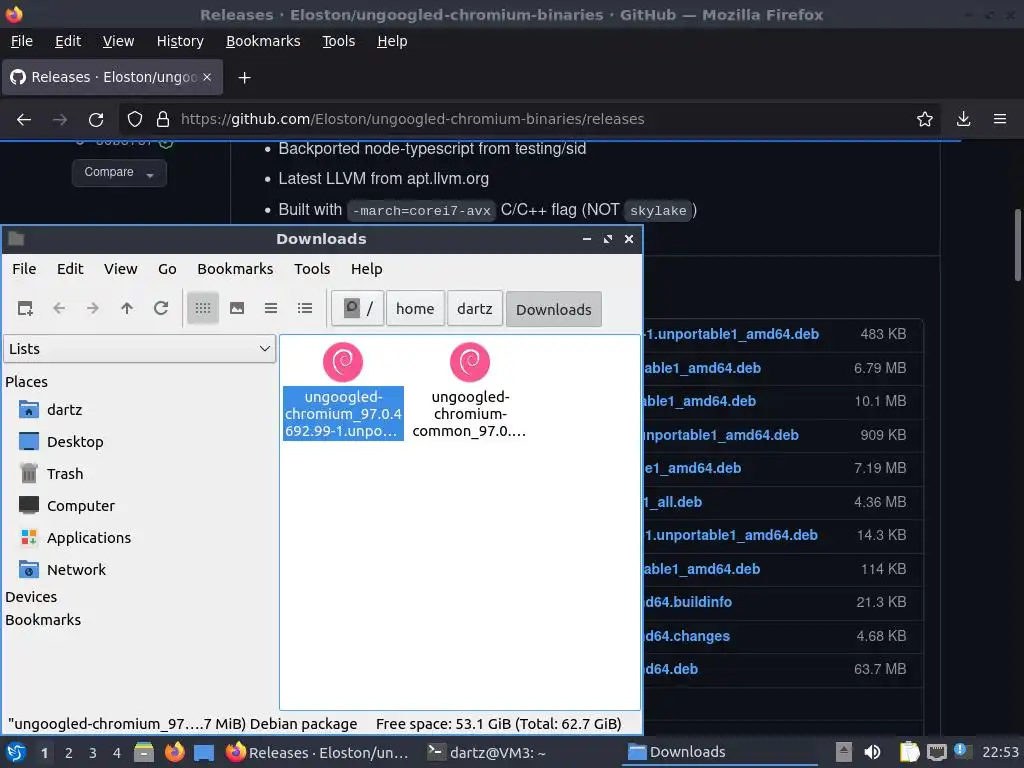The image size is (1024, 768).
Task: Open Firefox History menu
Action: (x=180, y=41)
